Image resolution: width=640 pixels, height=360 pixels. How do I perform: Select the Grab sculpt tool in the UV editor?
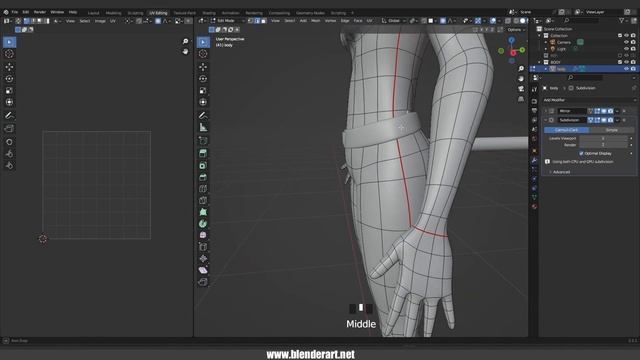9,142
